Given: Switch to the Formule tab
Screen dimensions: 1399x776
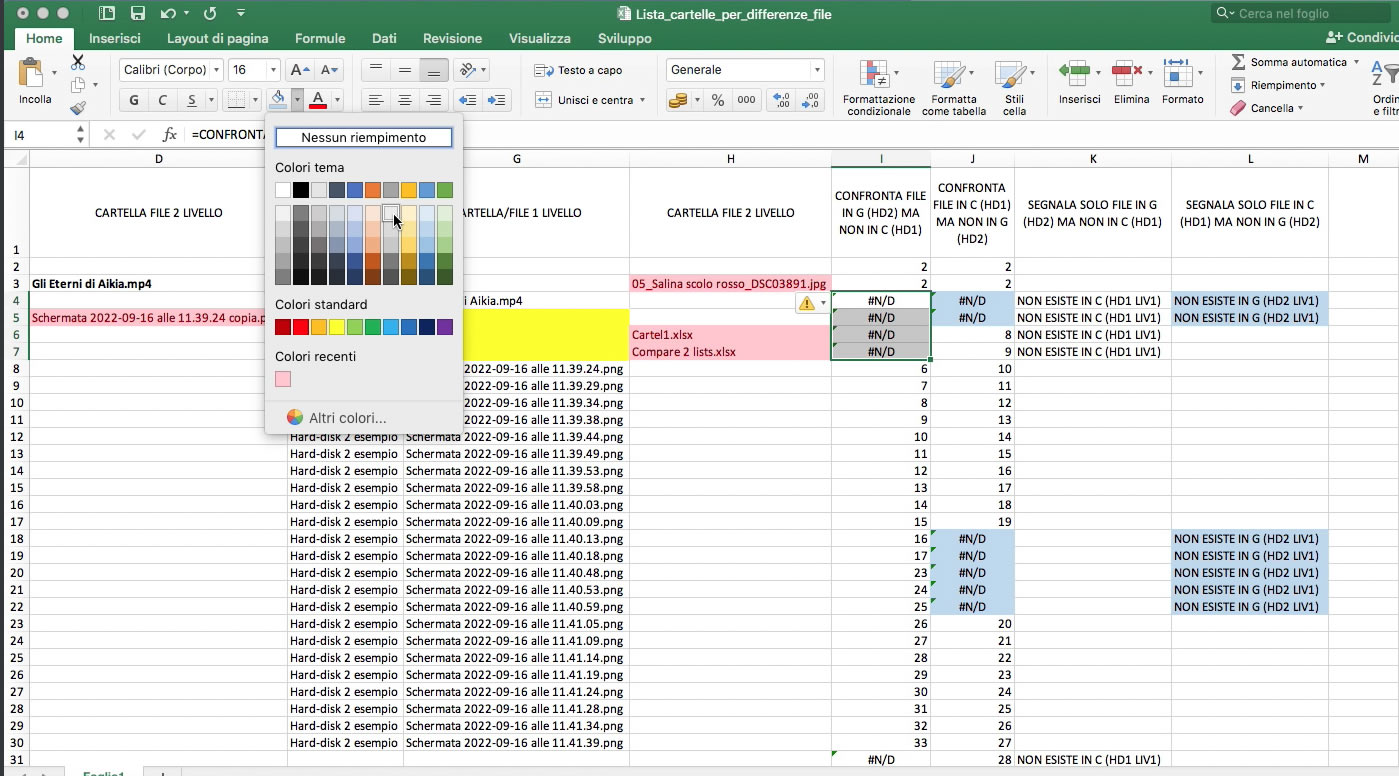Looking at the screenshot, I should click(320, 38).
